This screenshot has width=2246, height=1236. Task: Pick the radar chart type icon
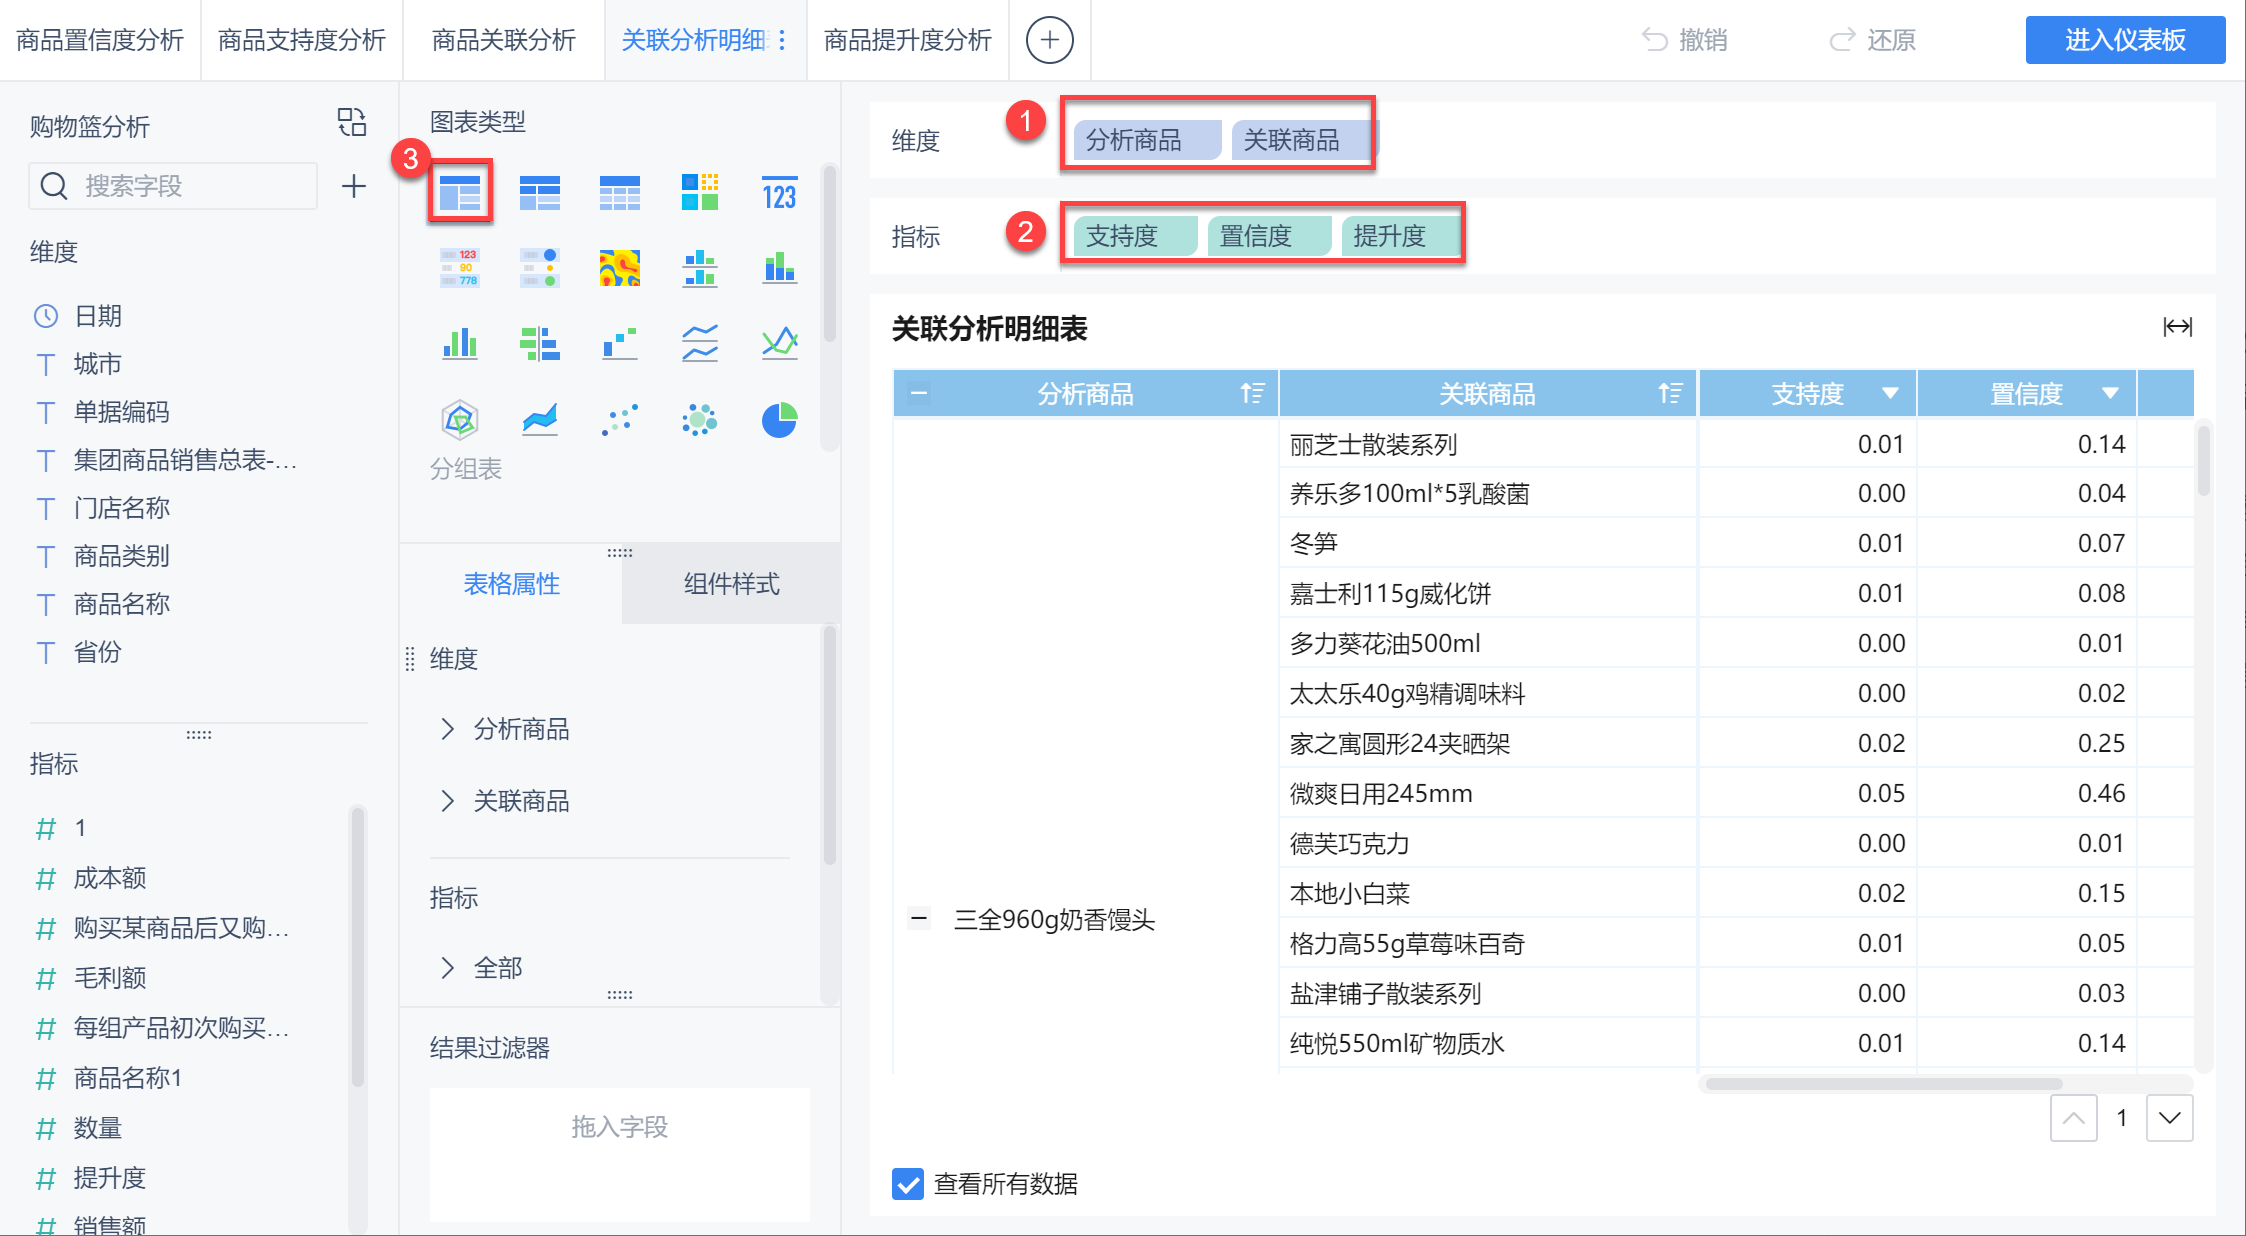point(460,420)
